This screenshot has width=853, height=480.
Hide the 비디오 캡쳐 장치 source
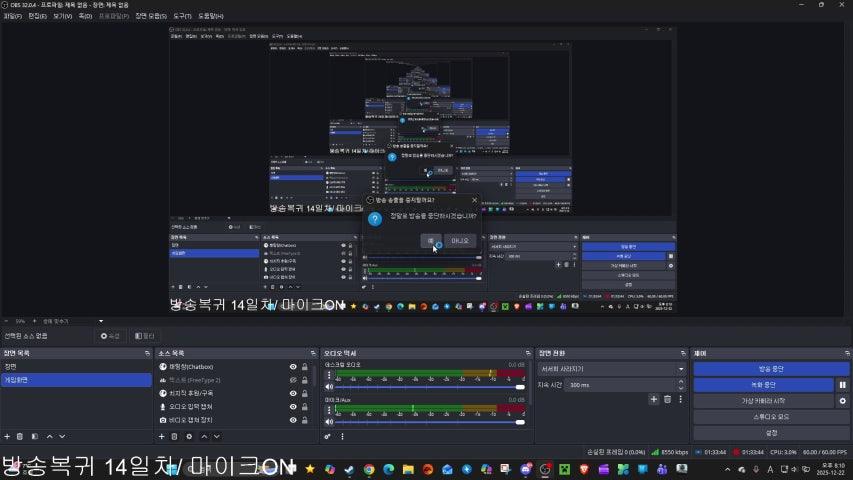[x=293, y=420]
